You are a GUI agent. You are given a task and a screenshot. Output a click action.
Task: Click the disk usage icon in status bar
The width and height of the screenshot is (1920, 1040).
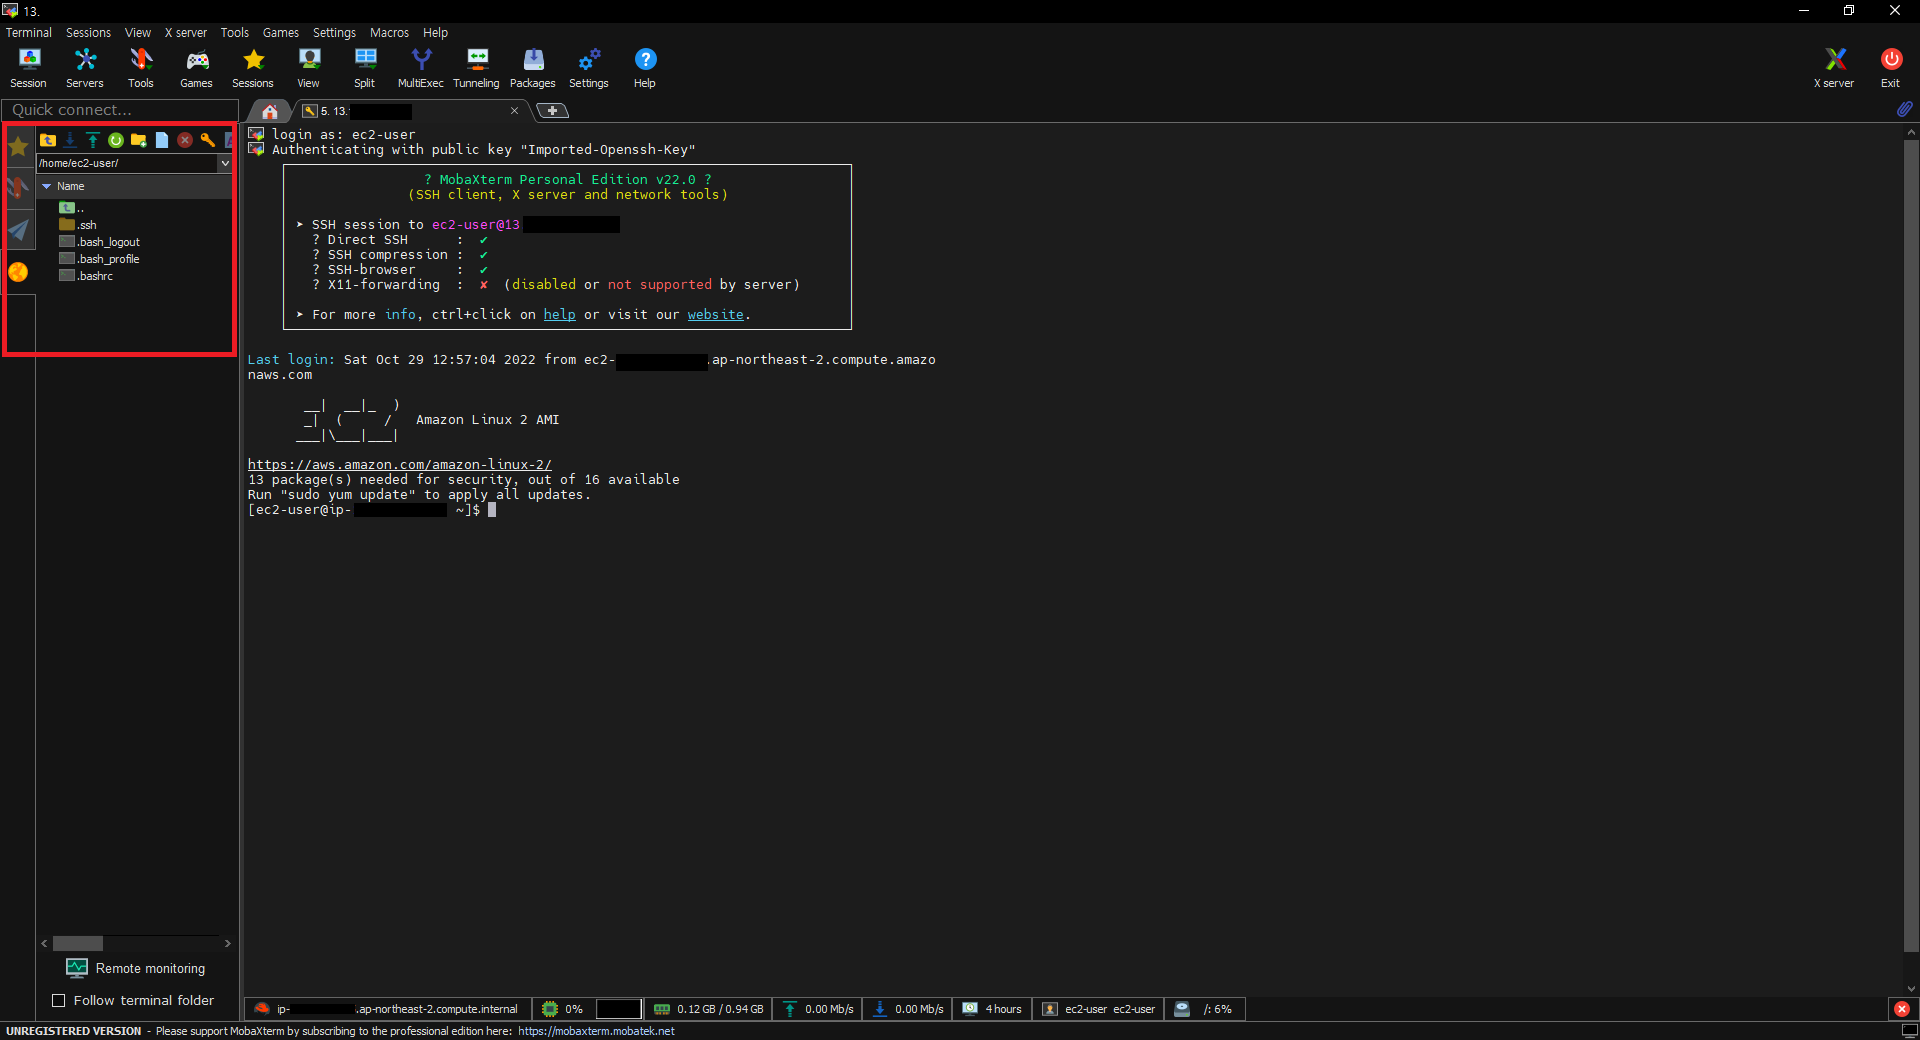(1182, 1009)
